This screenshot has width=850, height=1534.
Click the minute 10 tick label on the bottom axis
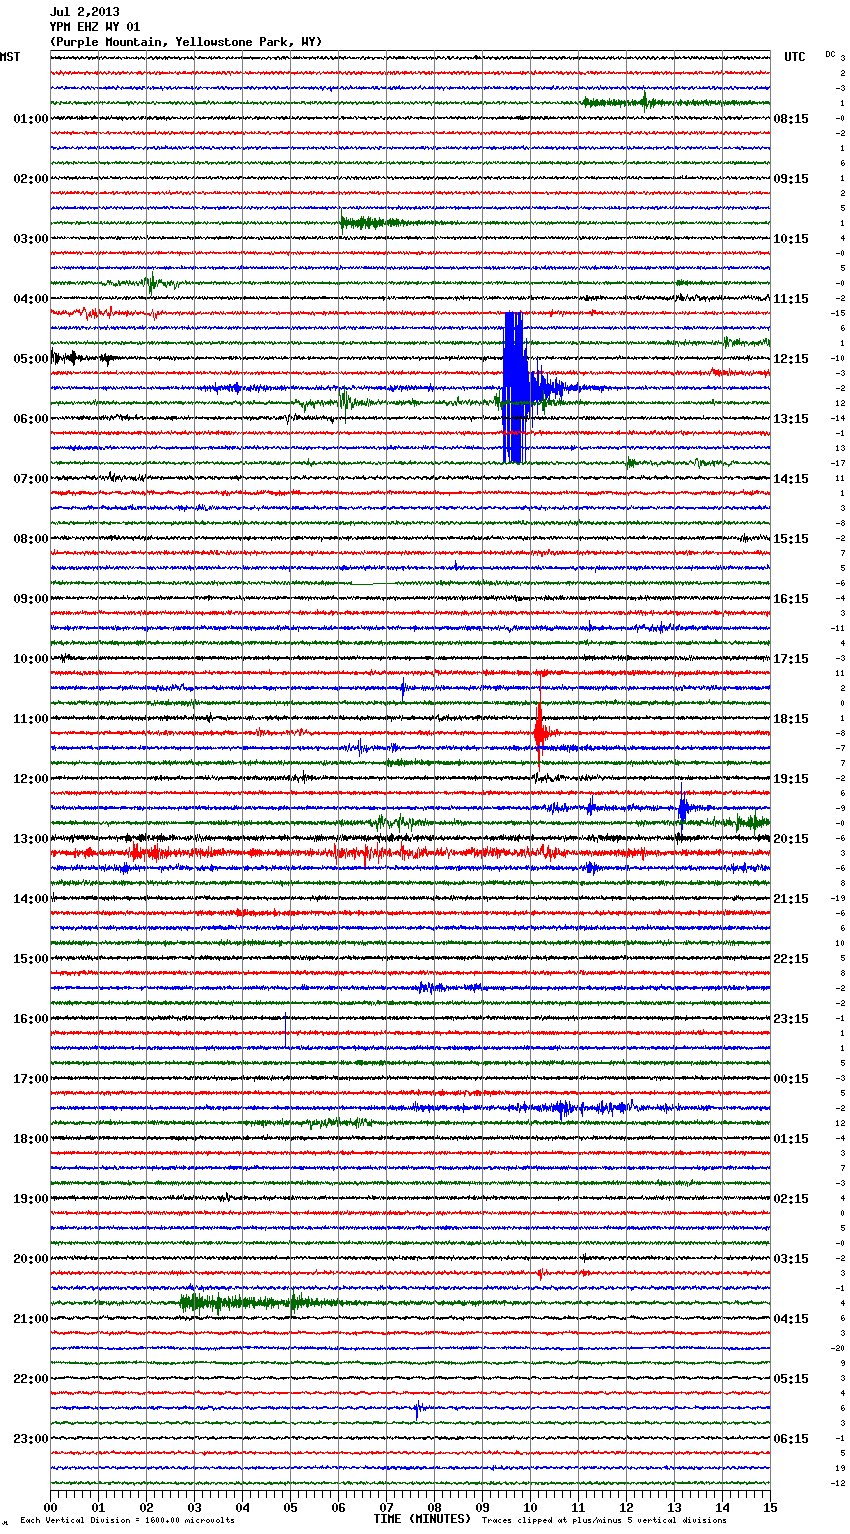530,1507
